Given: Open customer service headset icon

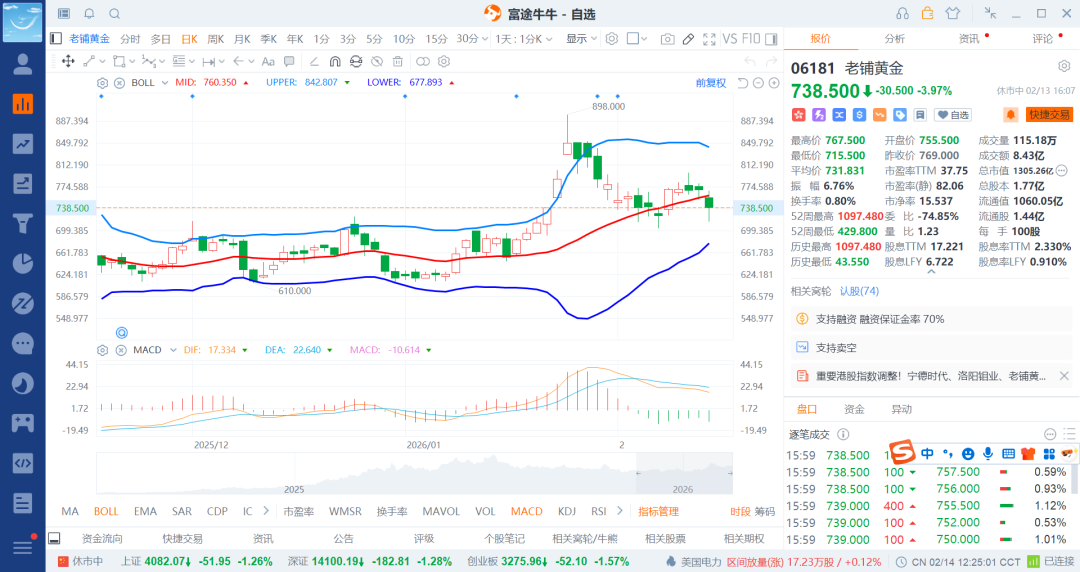Looking at the screenshot, I should pos(902,13).
